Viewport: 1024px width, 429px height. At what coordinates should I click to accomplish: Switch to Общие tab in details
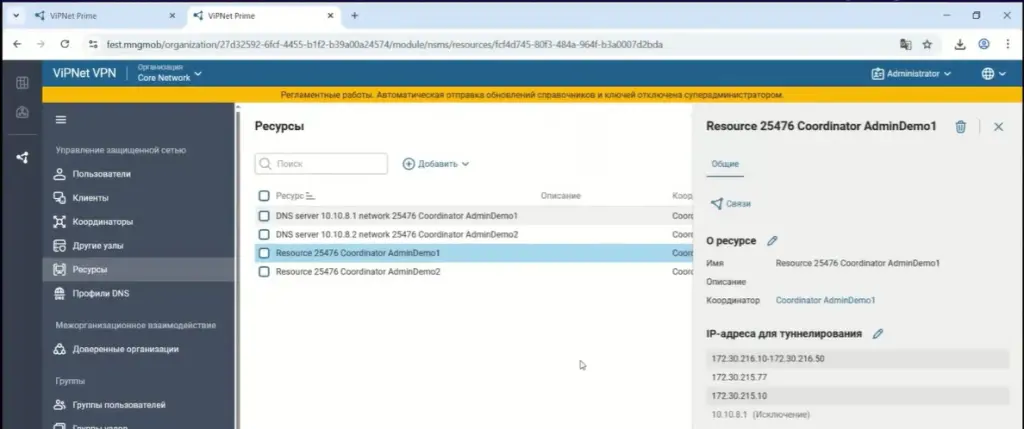[725, 164]
